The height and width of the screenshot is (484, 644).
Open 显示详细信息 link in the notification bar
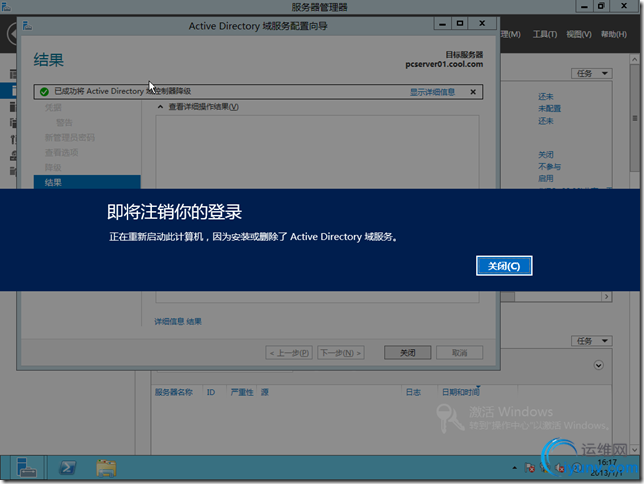pos(432,92)
